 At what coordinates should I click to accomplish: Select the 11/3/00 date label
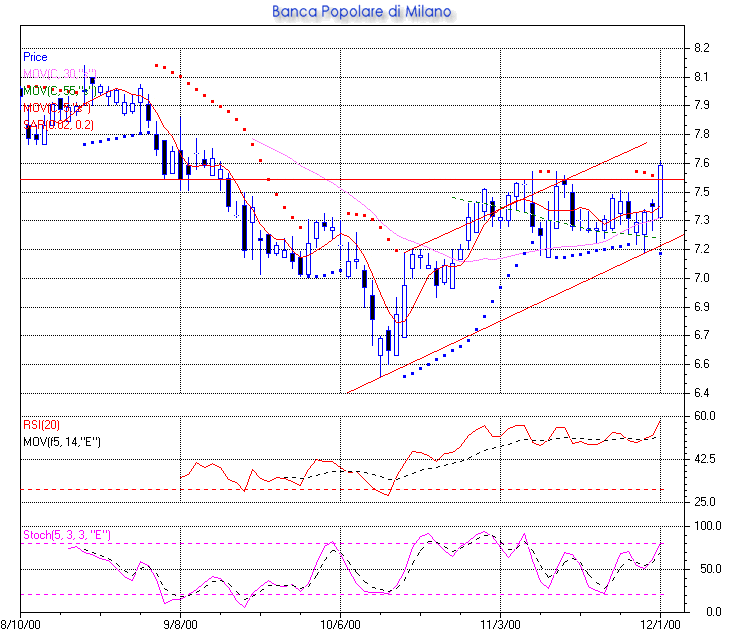500,624
